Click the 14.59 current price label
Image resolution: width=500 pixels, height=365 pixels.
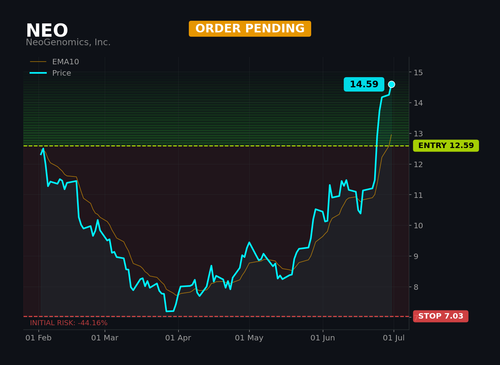click(364, 84)
